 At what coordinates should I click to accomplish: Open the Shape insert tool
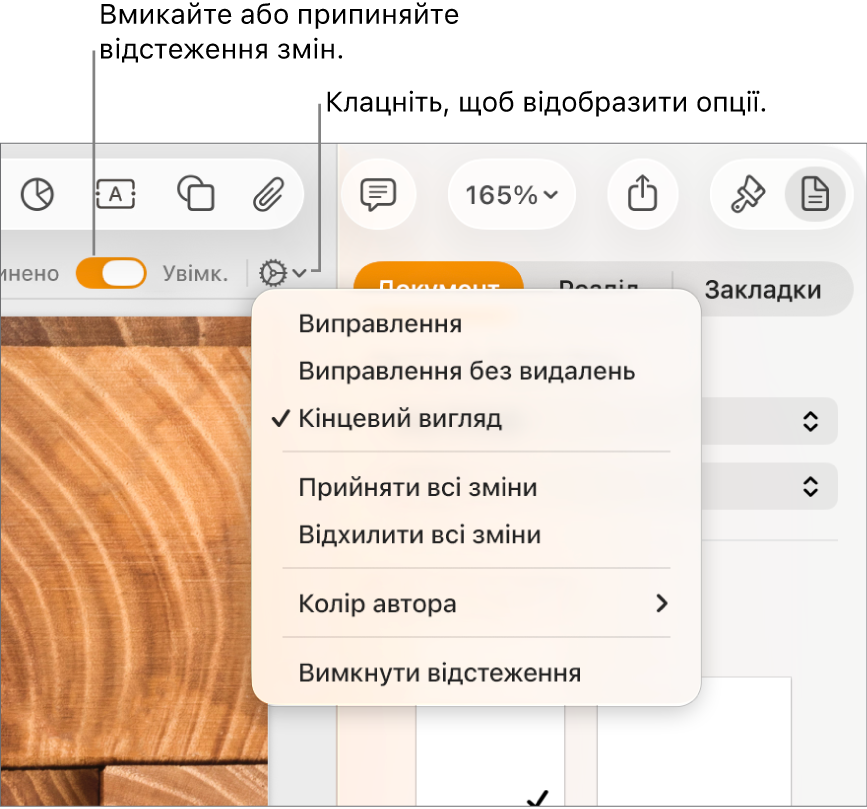[195, 194]
